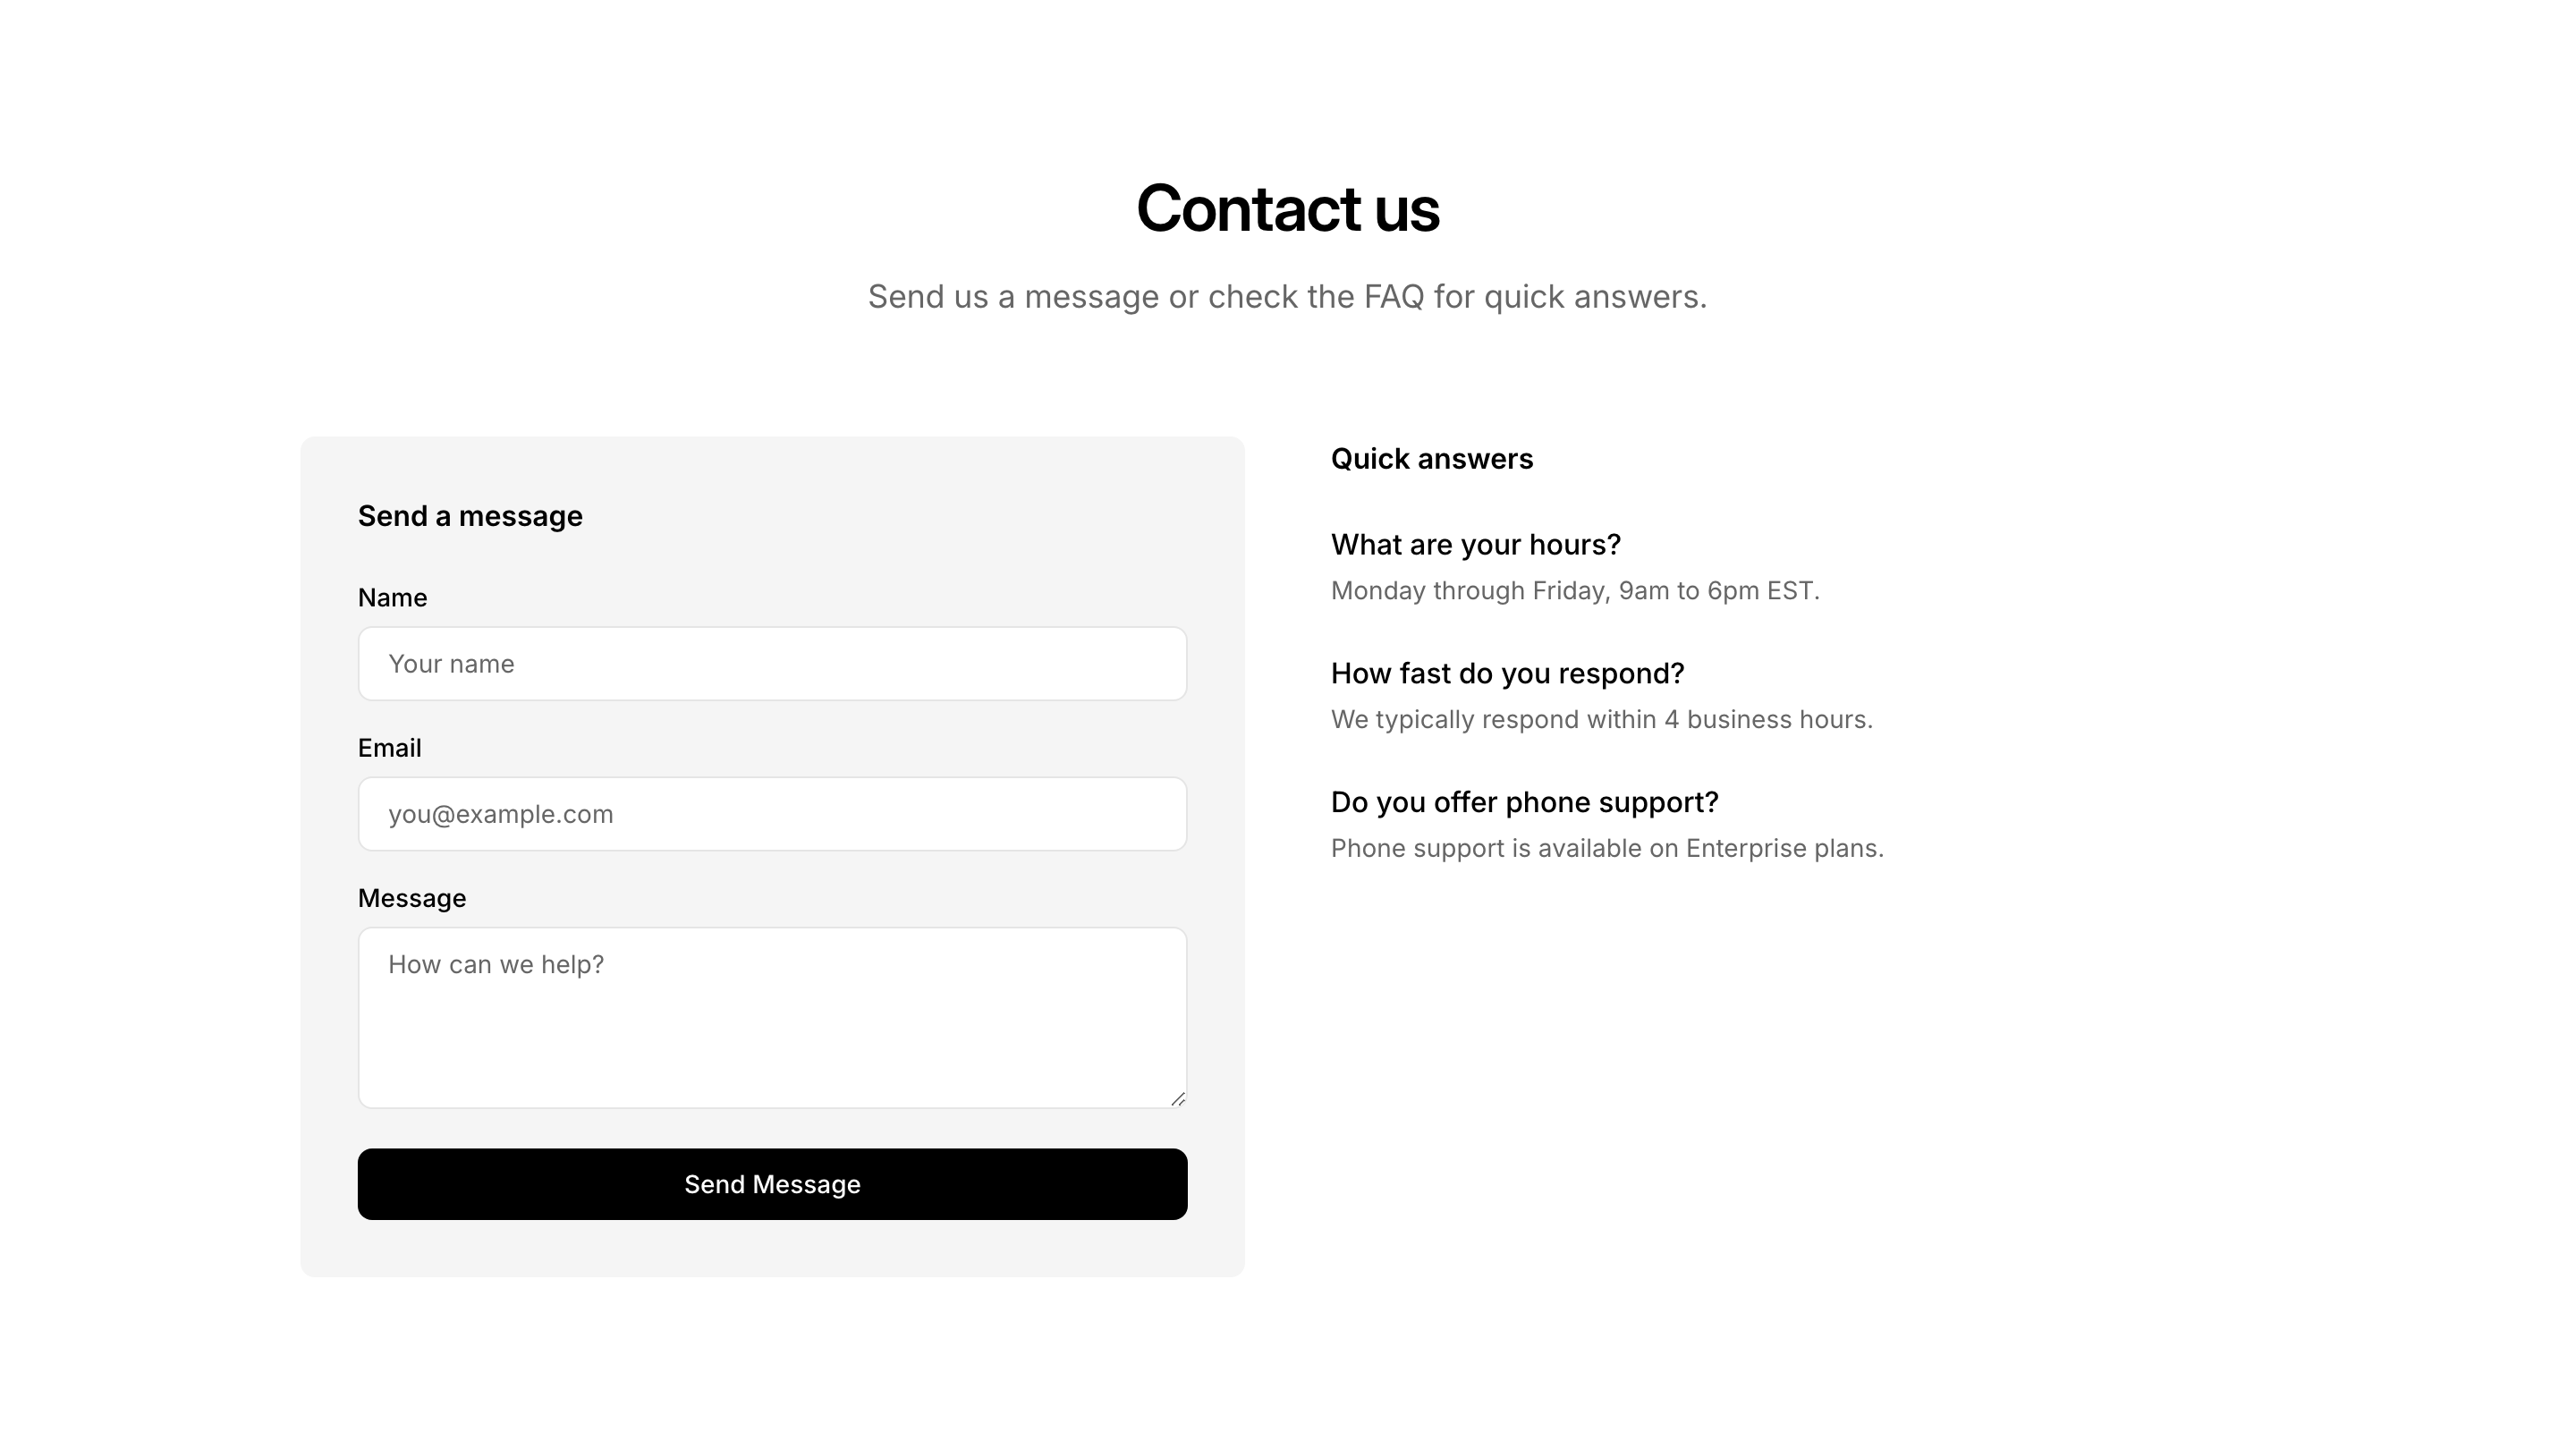The image size is (2576, 1449).
Task: Click the Name field label
Action: tap(392, 598)
